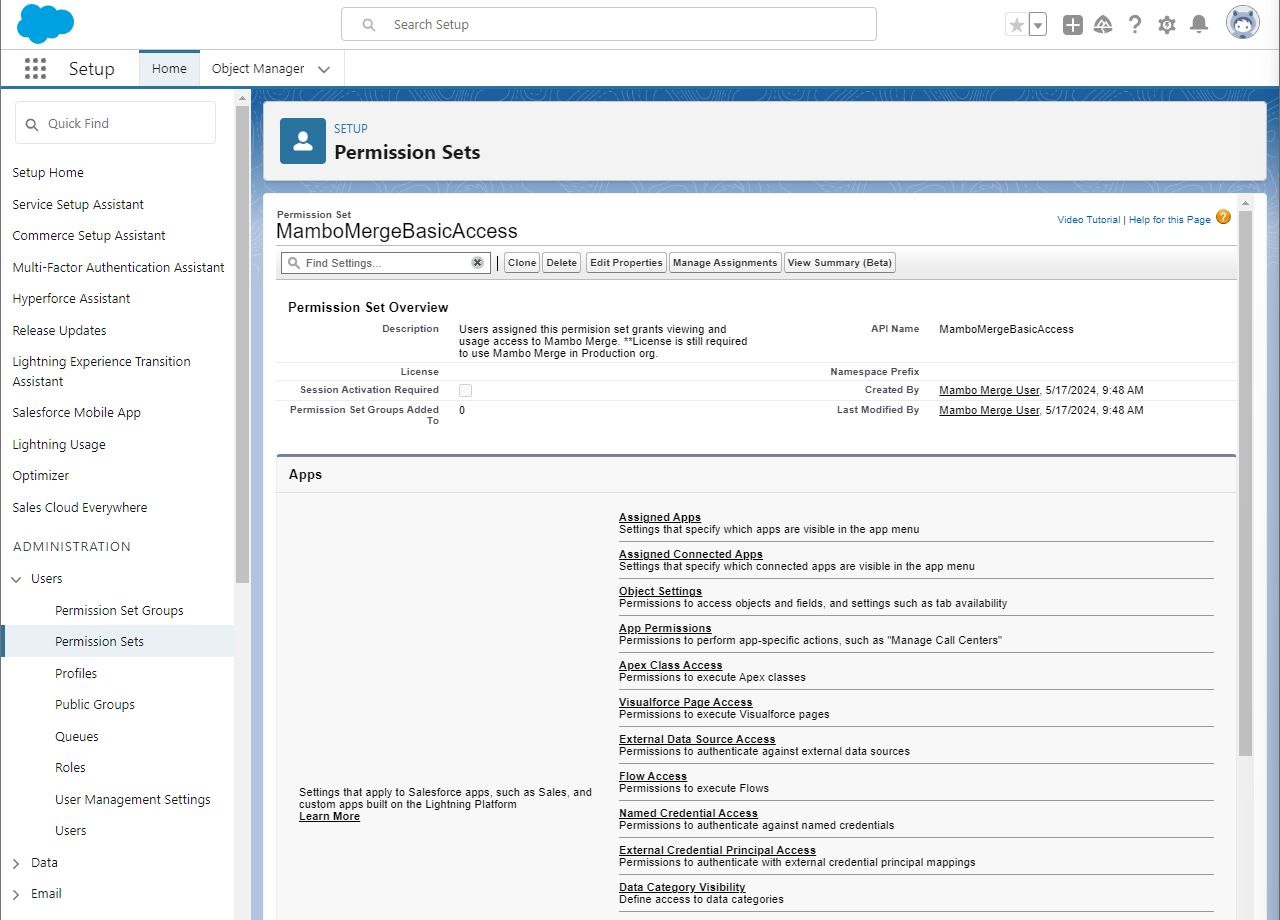1280x920 pixels.
Task: Open the Object Settings link
Action: pyautogui.click(x=660, y=591)
